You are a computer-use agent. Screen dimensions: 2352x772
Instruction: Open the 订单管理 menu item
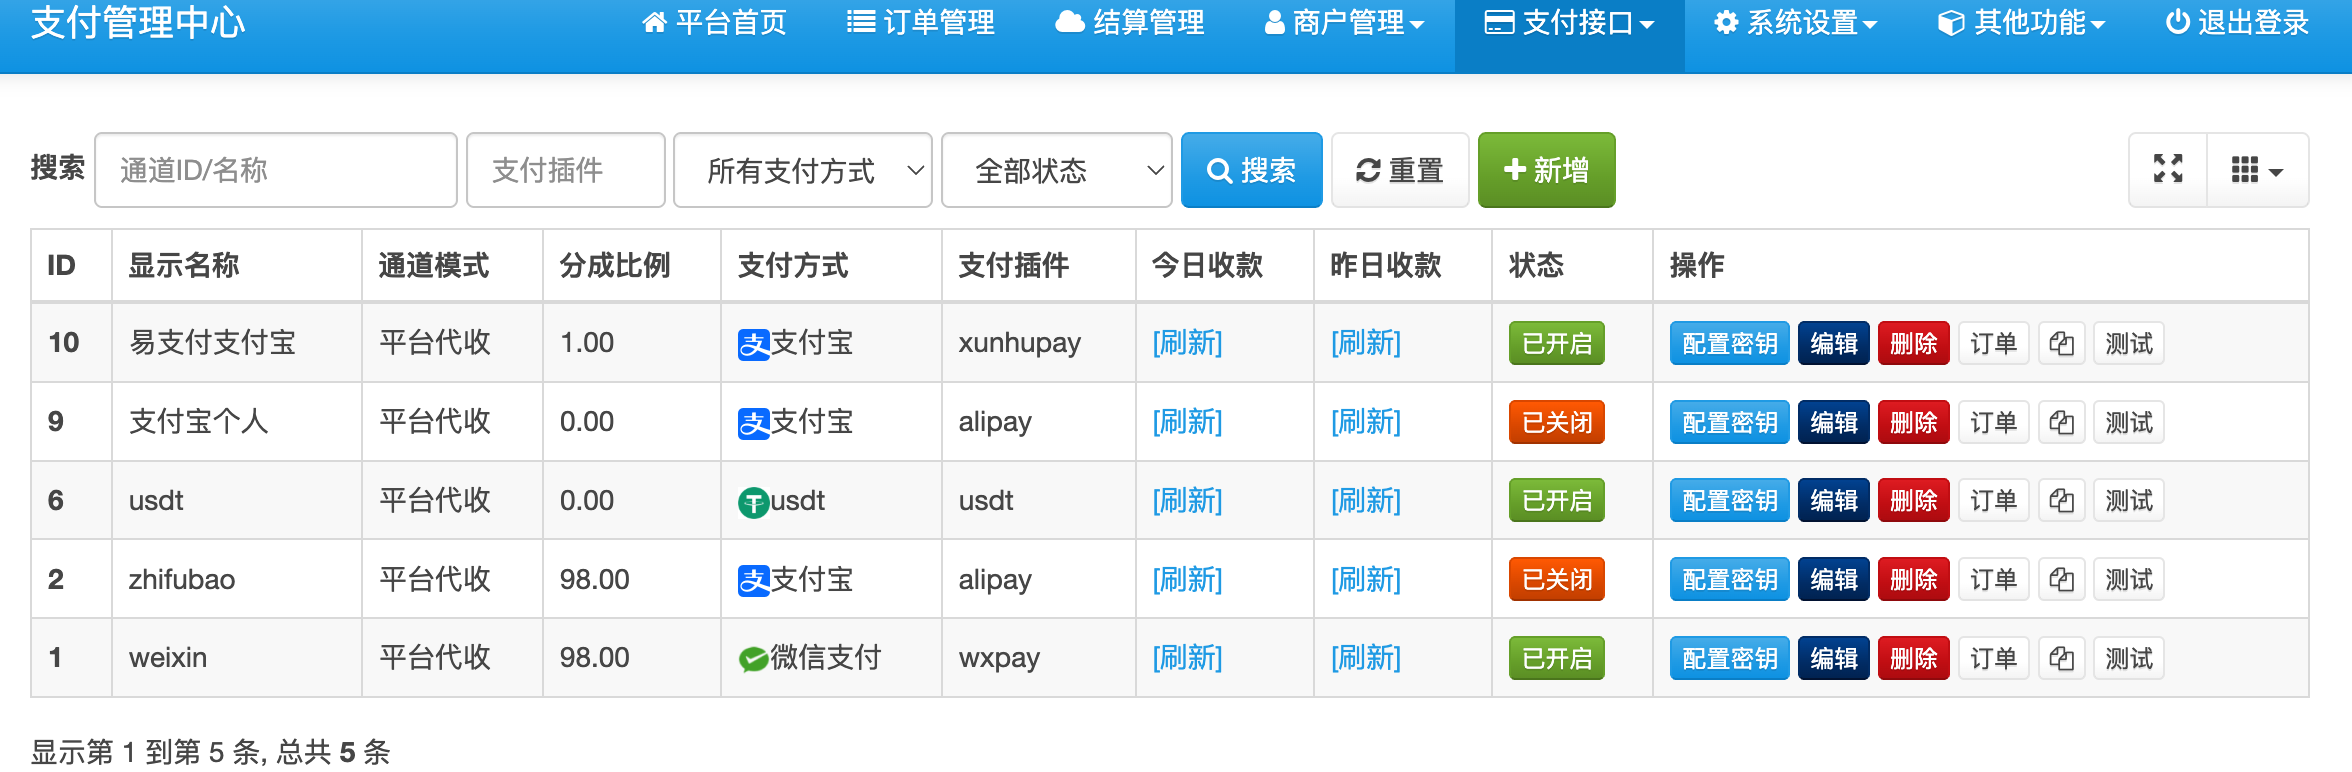tap(920, 22)
